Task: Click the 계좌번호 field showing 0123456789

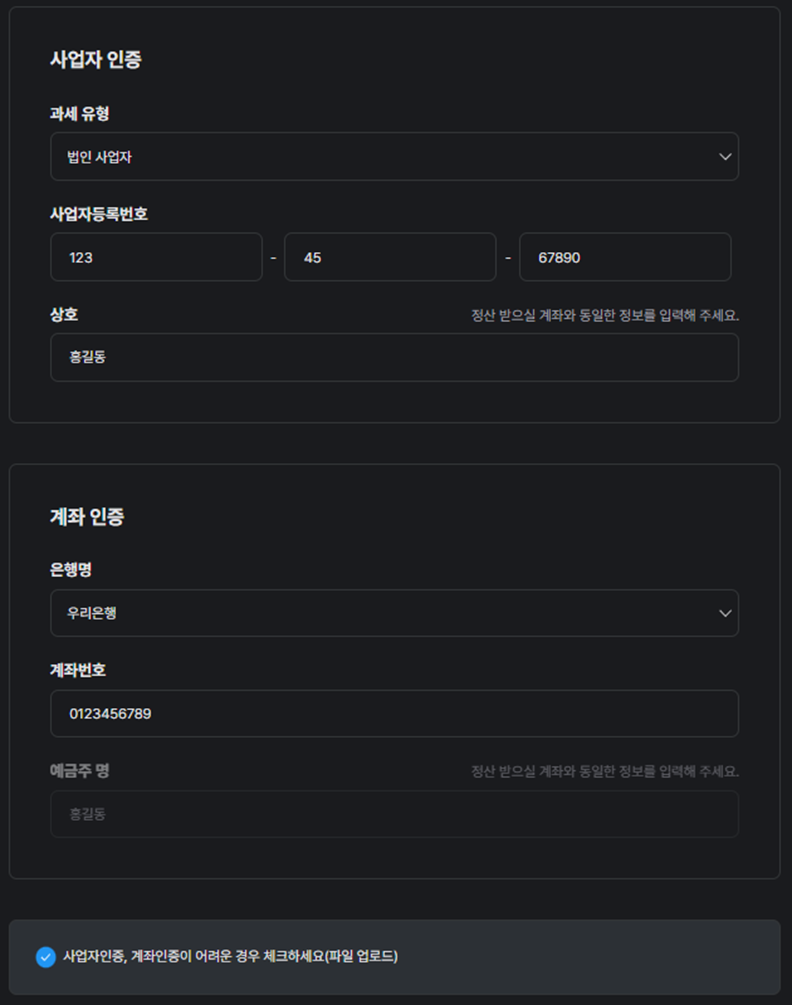Action: pos(394,714)
